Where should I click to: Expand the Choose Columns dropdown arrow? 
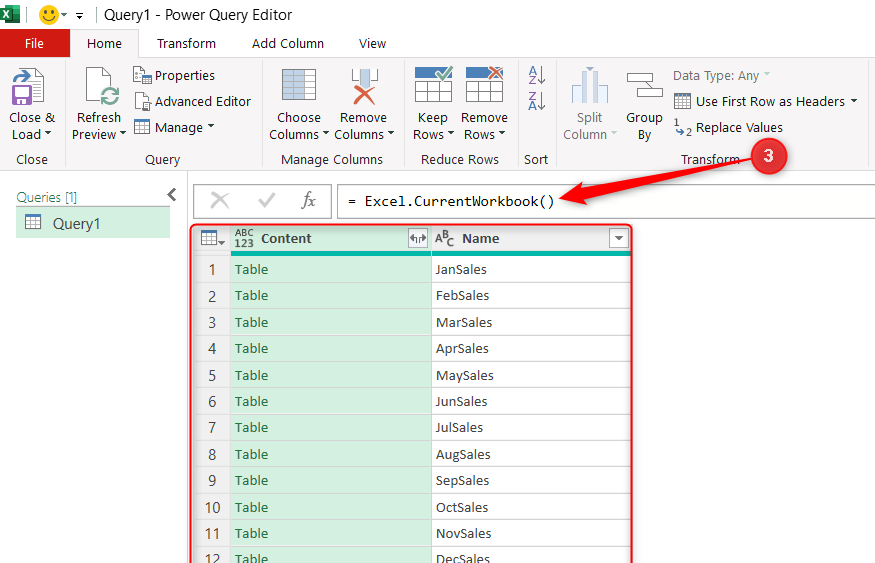pyautogui.click(x=325, y=134)
